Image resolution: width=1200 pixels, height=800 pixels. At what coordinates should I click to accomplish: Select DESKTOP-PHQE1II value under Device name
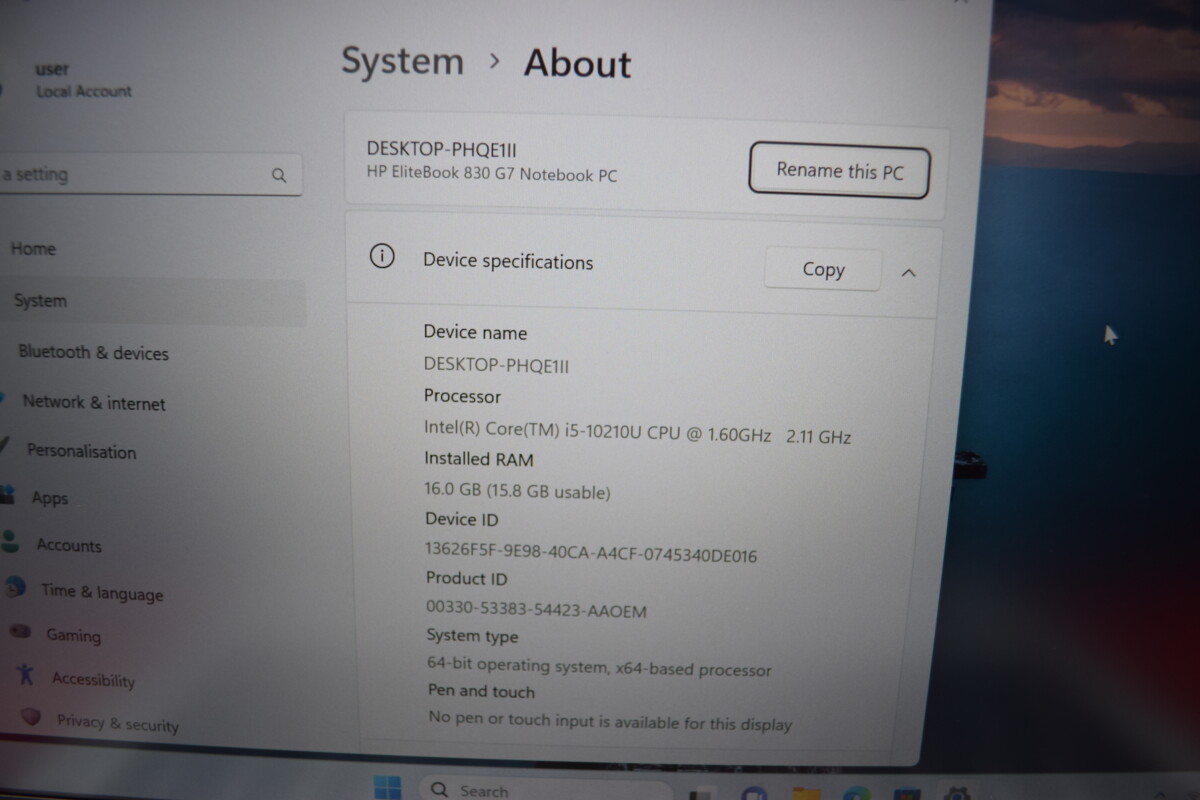pyautogui.click(x=496, y=365)
